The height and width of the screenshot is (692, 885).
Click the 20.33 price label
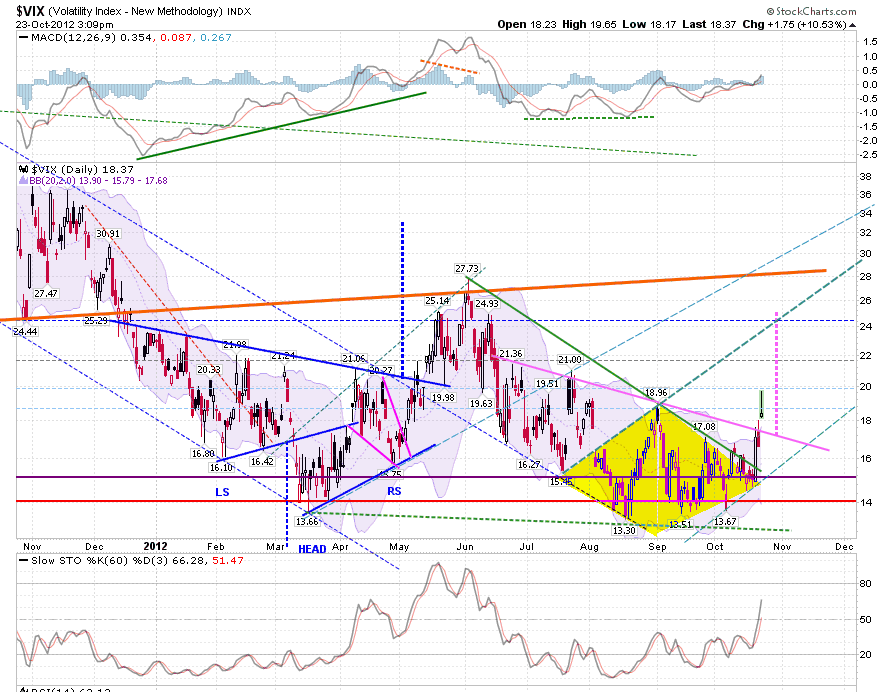pyautogui.click(x=209, y=370)
